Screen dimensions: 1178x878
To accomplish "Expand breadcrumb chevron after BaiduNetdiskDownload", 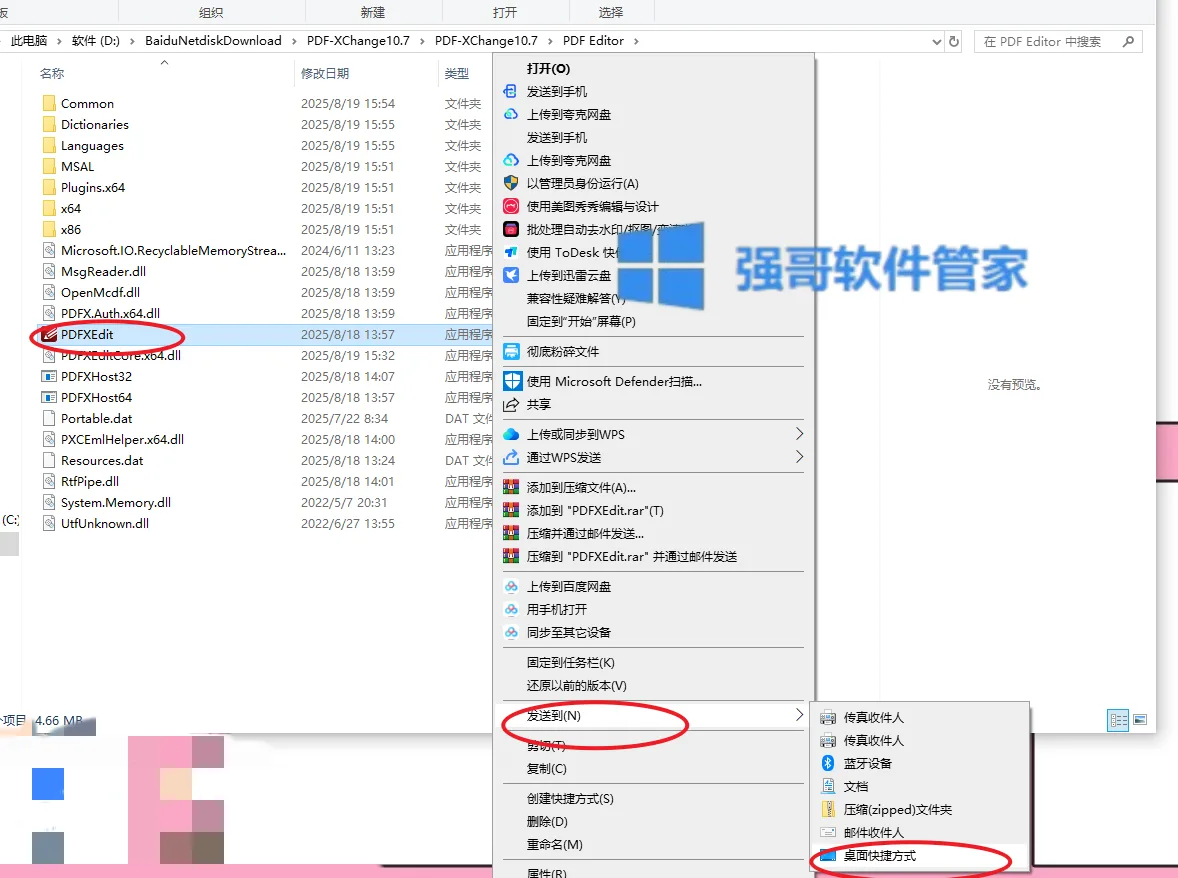I will 294,41.
